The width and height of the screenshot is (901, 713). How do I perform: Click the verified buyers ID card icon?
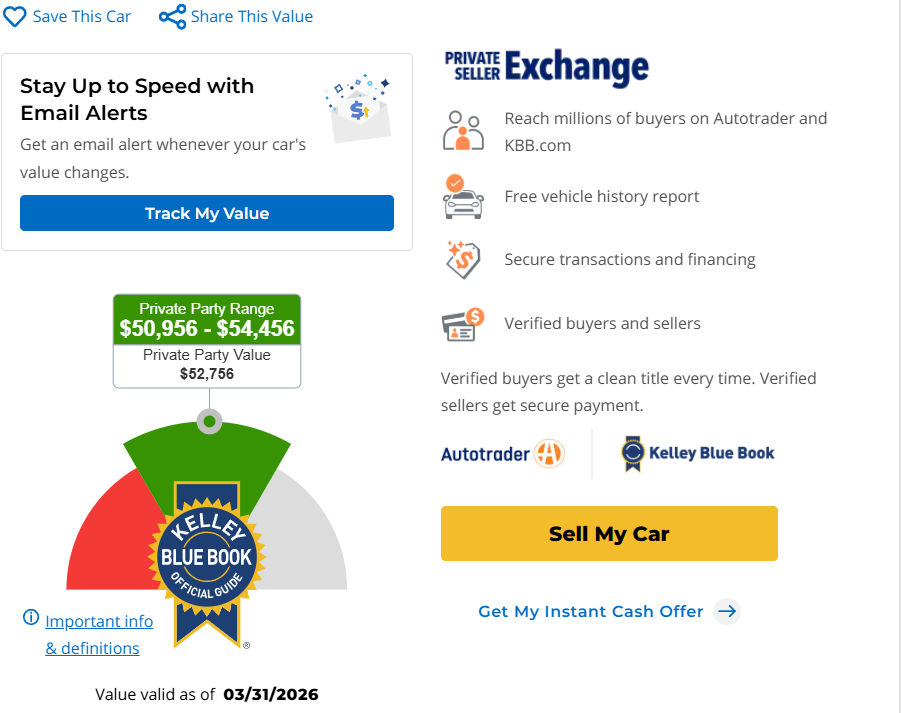click(463, 323)
